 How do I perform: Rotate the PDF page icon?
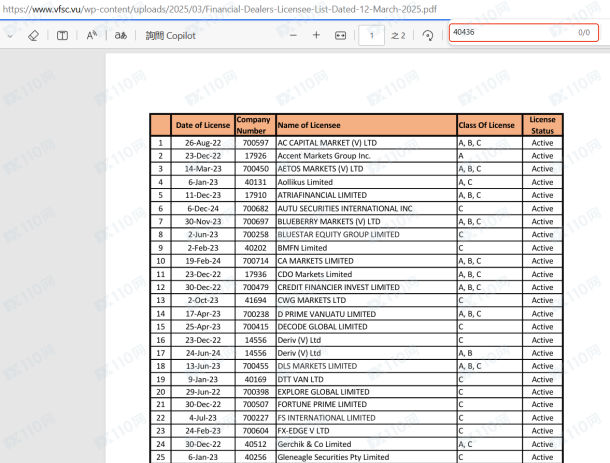click(428, 36)
